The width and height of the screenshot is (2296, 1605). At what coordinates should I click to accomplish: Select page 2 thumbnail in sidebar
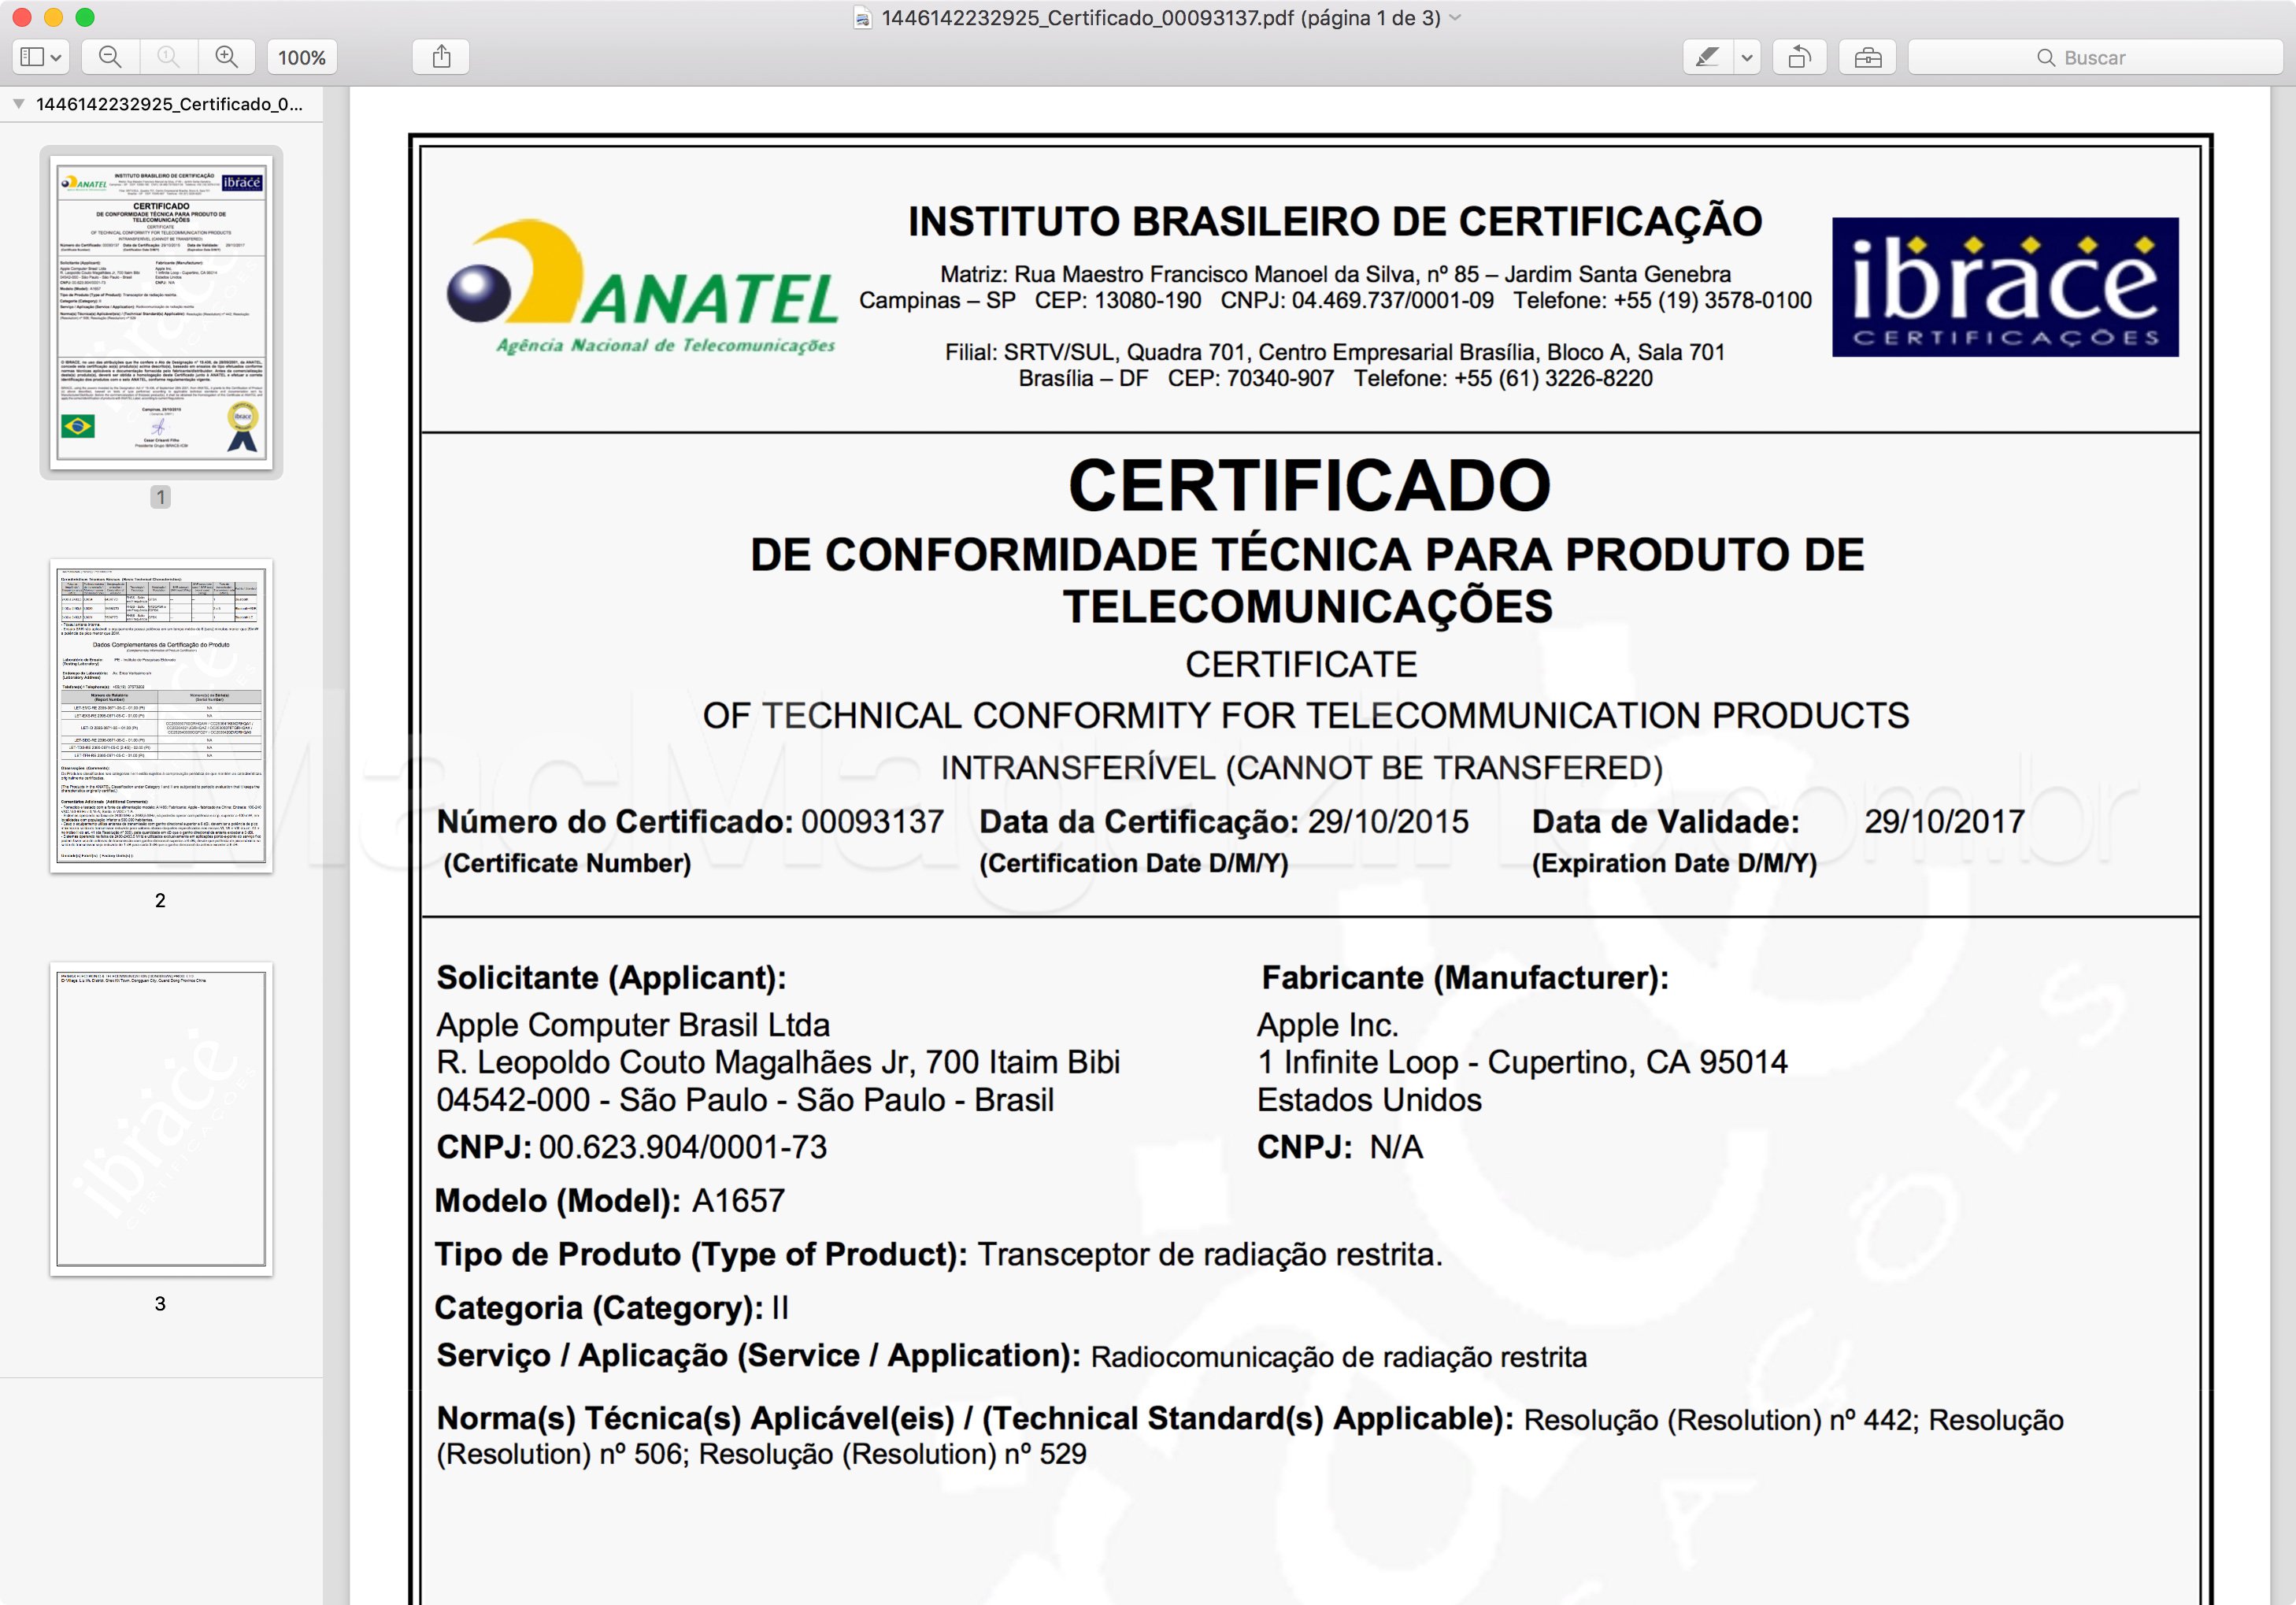coord(161,716)
